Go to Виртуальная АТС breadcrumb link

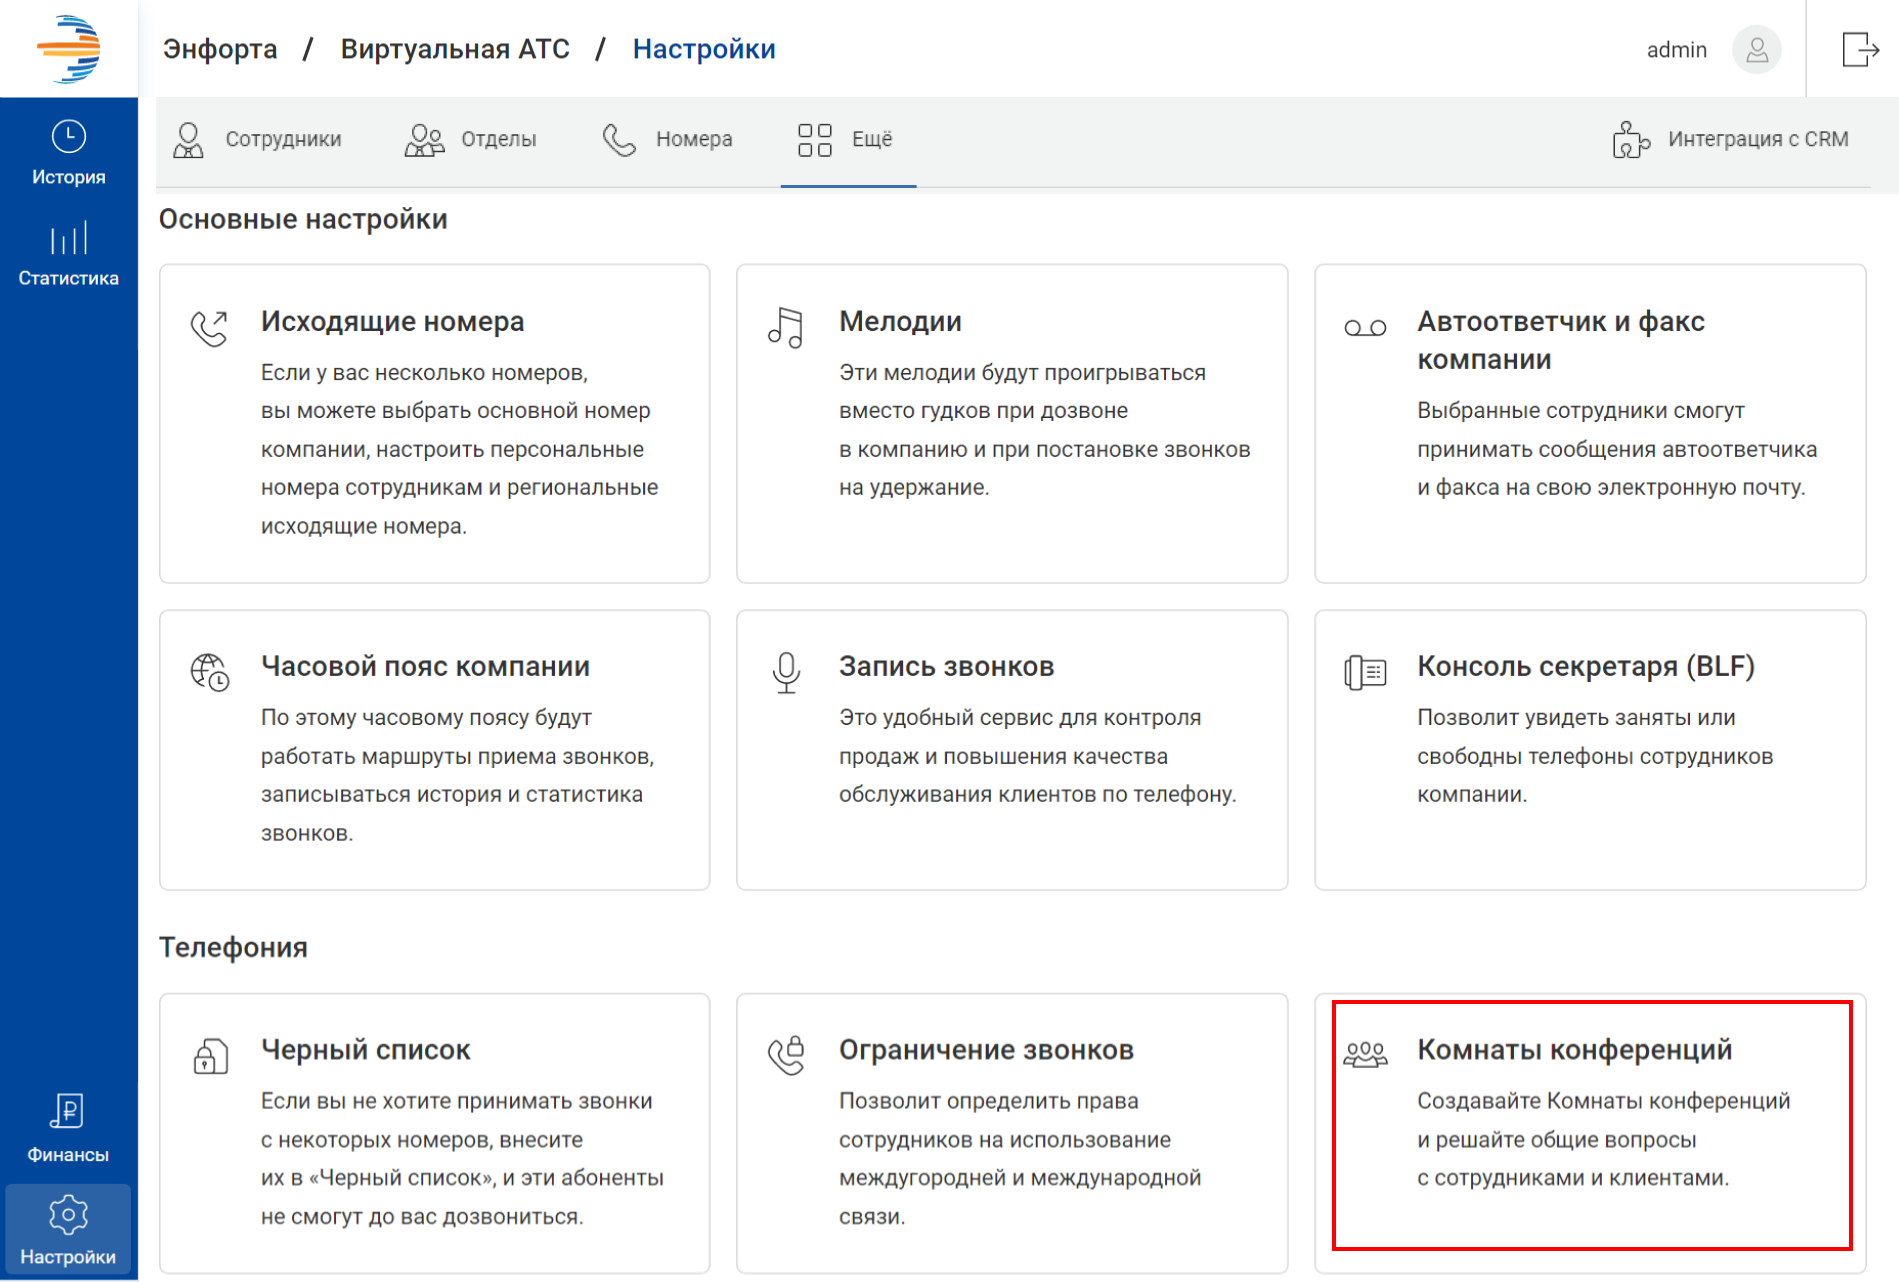click(x=455, y=49)
